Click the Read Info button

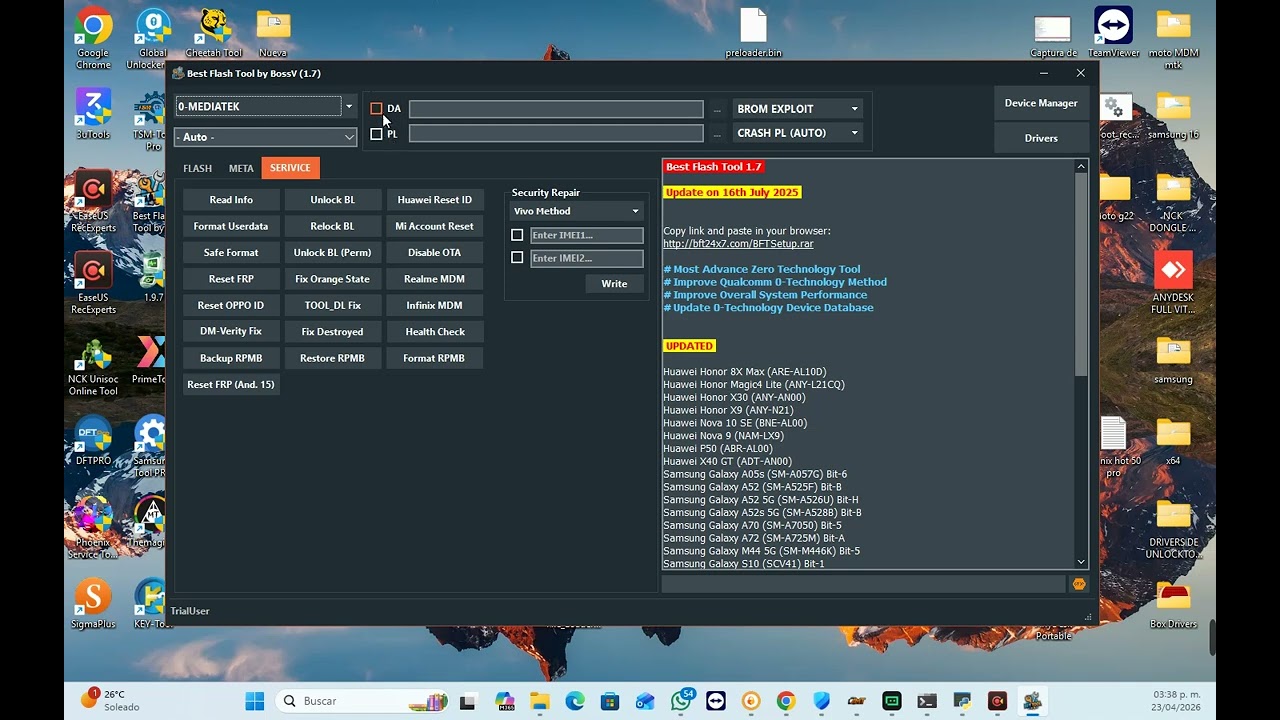pos(231,200)
